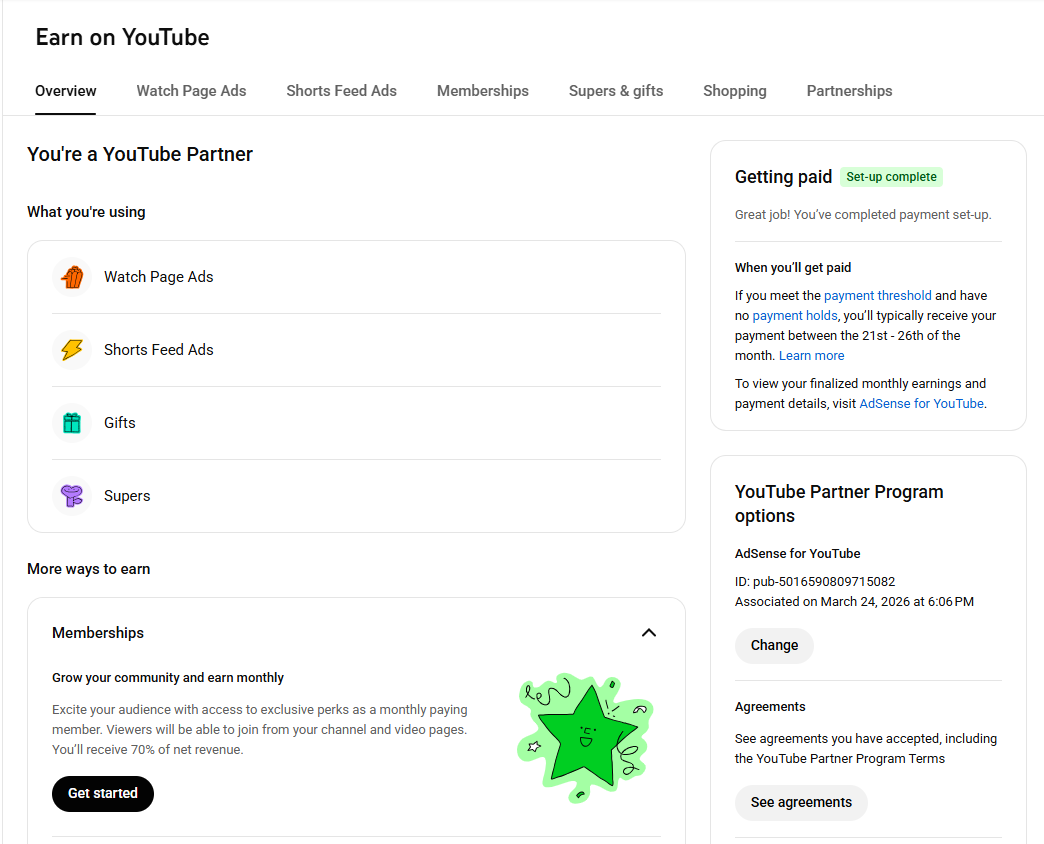Screen dimensions: 1044x844
Task: Click the Gifts present box icon
Action: tap(72, 423)
